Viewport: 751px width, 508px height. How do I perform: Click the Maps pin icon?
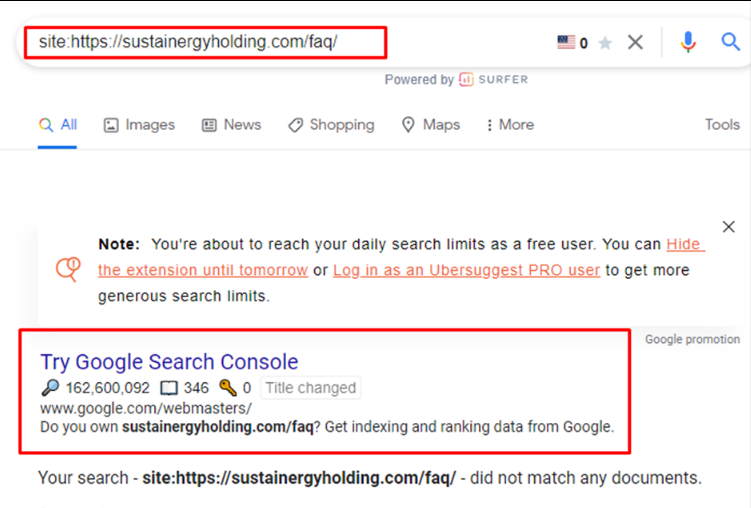click(408, 125)
